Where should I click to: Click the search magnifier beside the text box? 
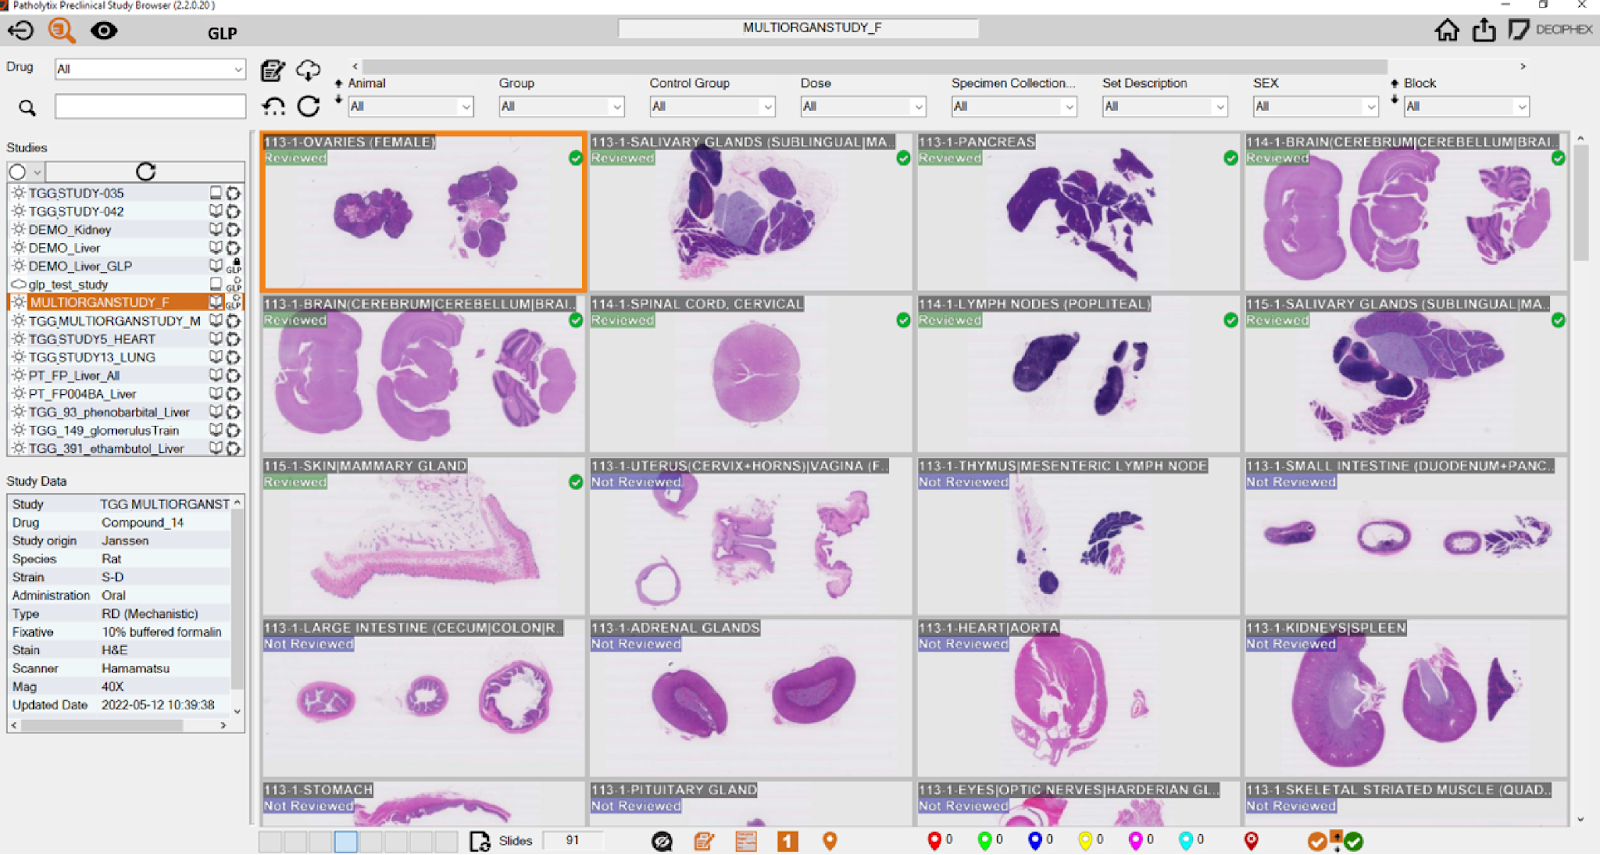[x=27, y=107]
